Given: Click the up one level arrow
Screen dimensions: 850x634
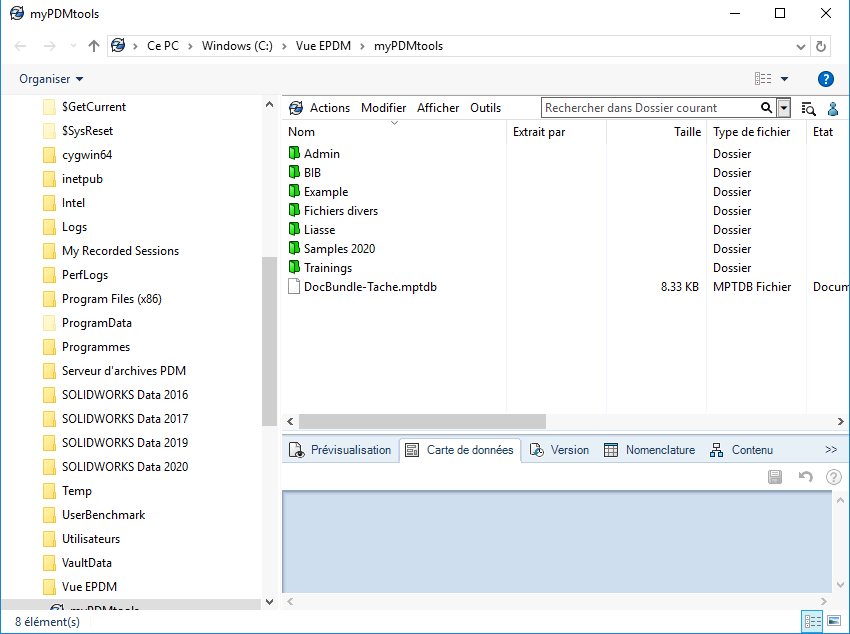Looking at the screenshot, I should tap(94, 46).
